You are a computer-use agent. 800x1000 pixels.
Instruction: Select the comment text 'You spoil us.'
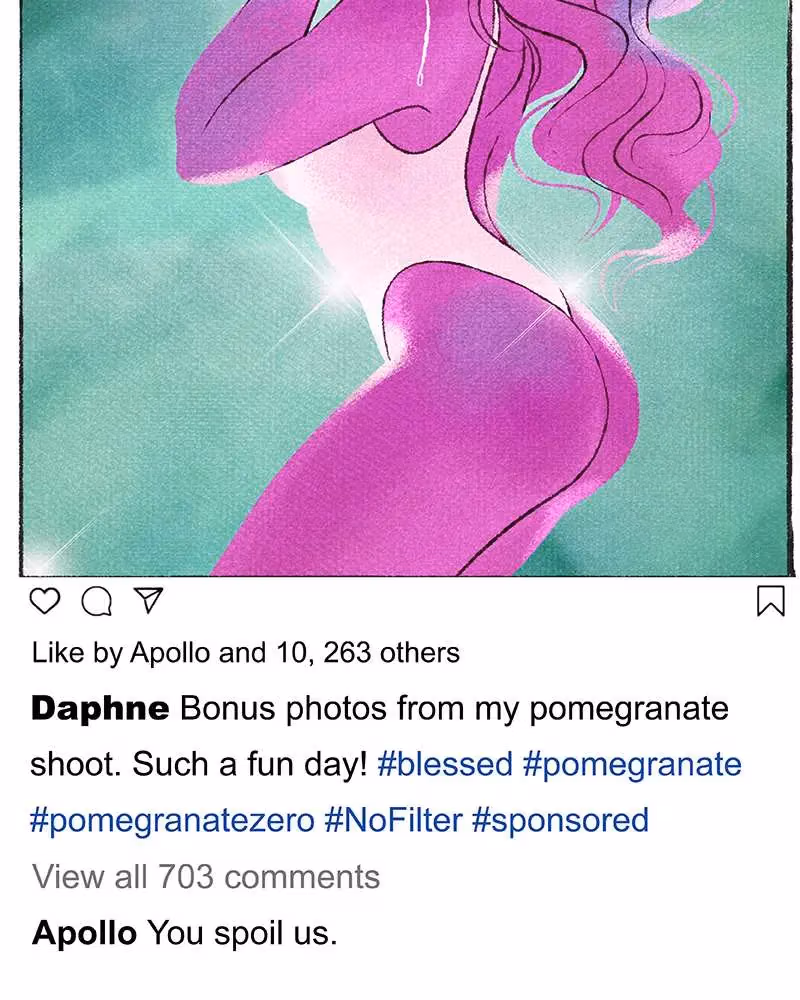242,933
